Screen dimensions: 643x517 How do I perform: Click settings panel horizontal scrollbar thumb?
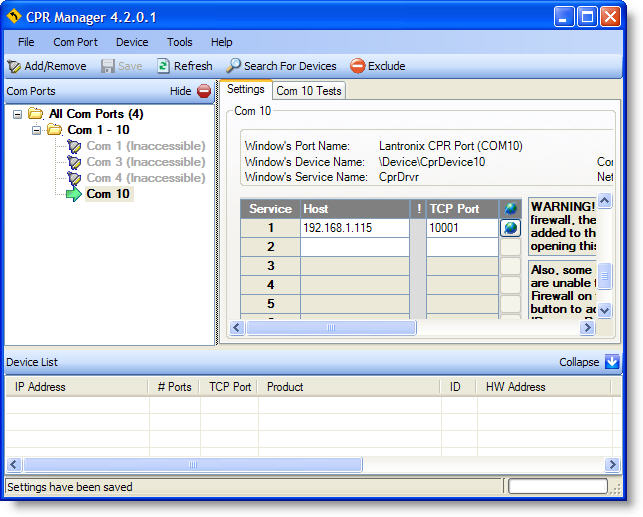(331, 327)
